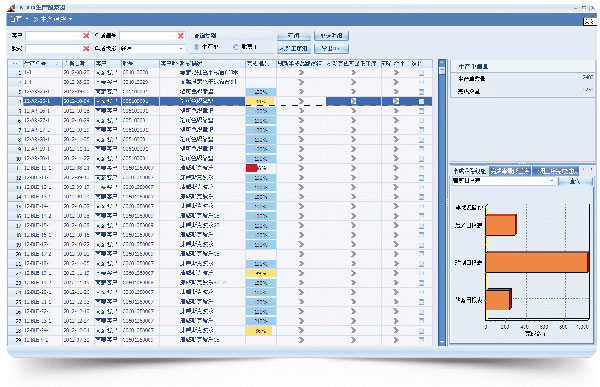Select the second, unselected radio button option

[236, 47]
